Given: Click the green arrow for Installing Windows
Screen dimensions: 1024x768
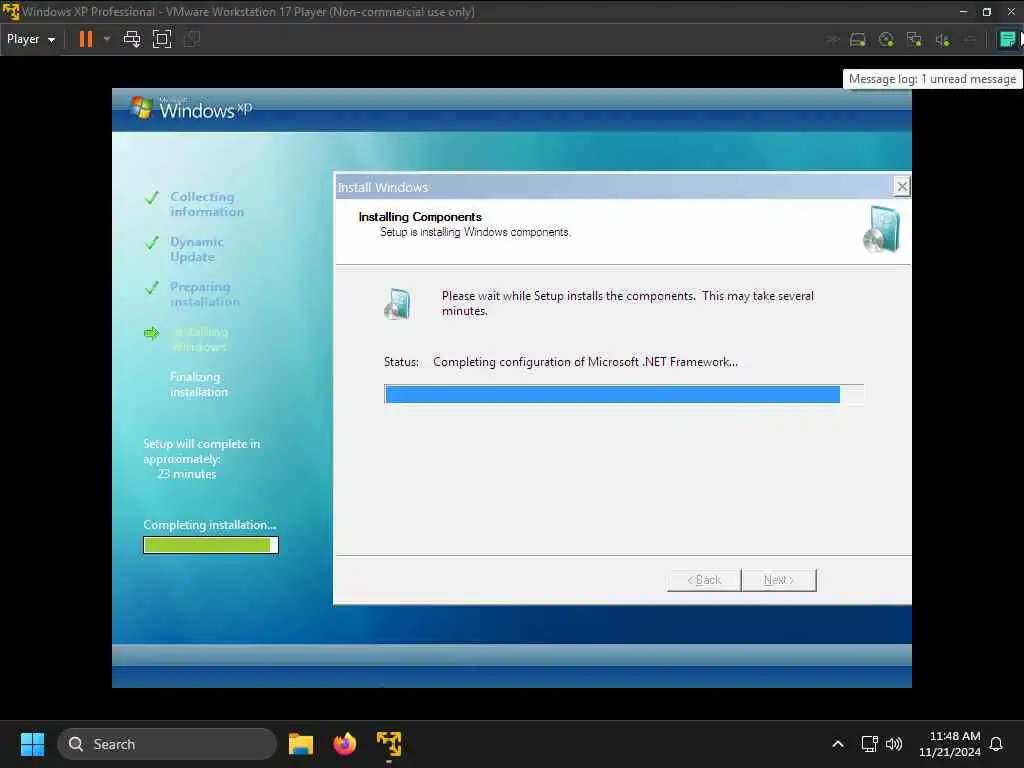Looking at the screenshot, I should point(152,334).
